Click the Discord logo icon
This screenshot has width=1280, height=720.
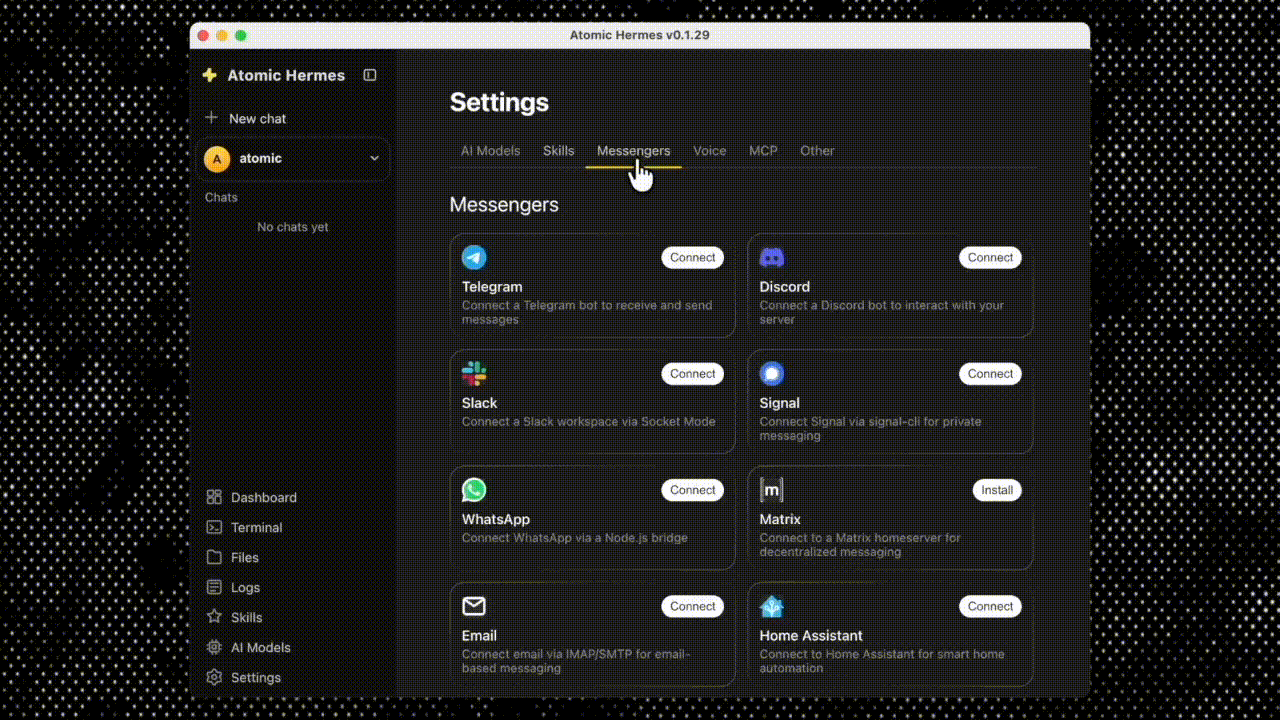[772, 257]
